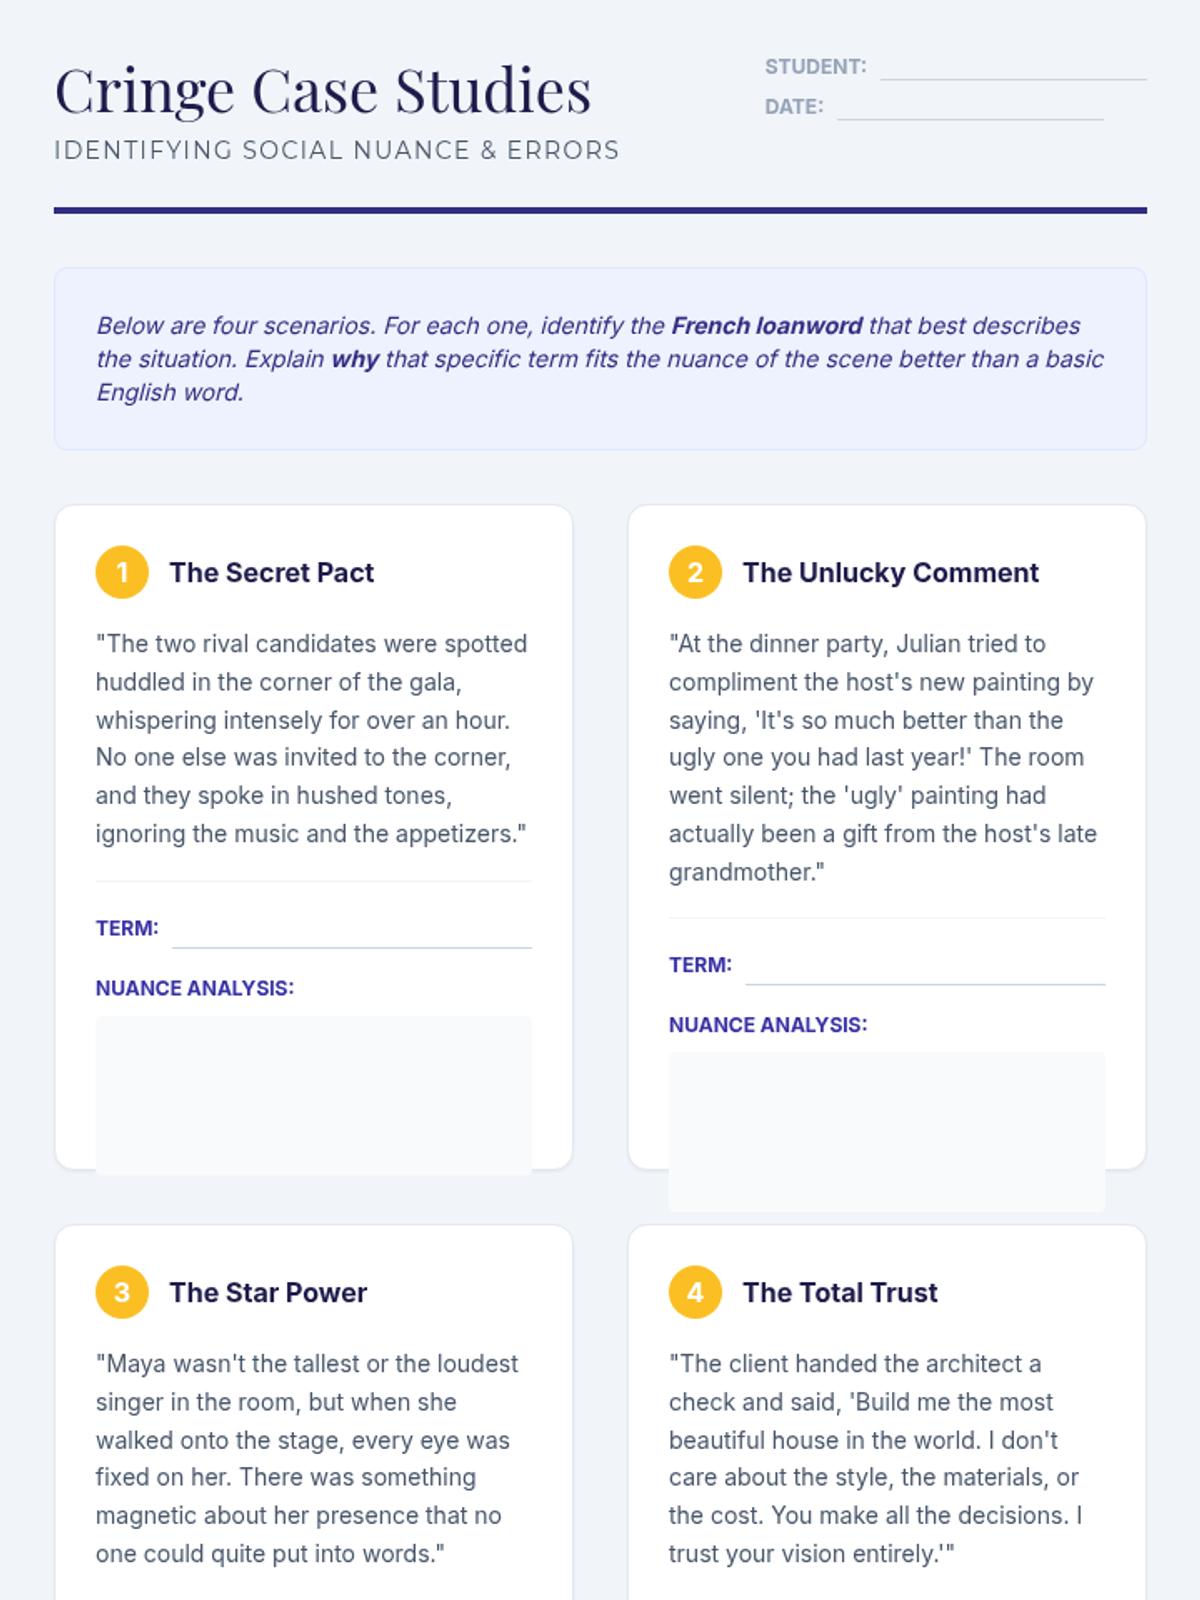1200x1600 pixels.
Task: Click the Maya scenario paragraph
Action: [x=308, y=1459]
